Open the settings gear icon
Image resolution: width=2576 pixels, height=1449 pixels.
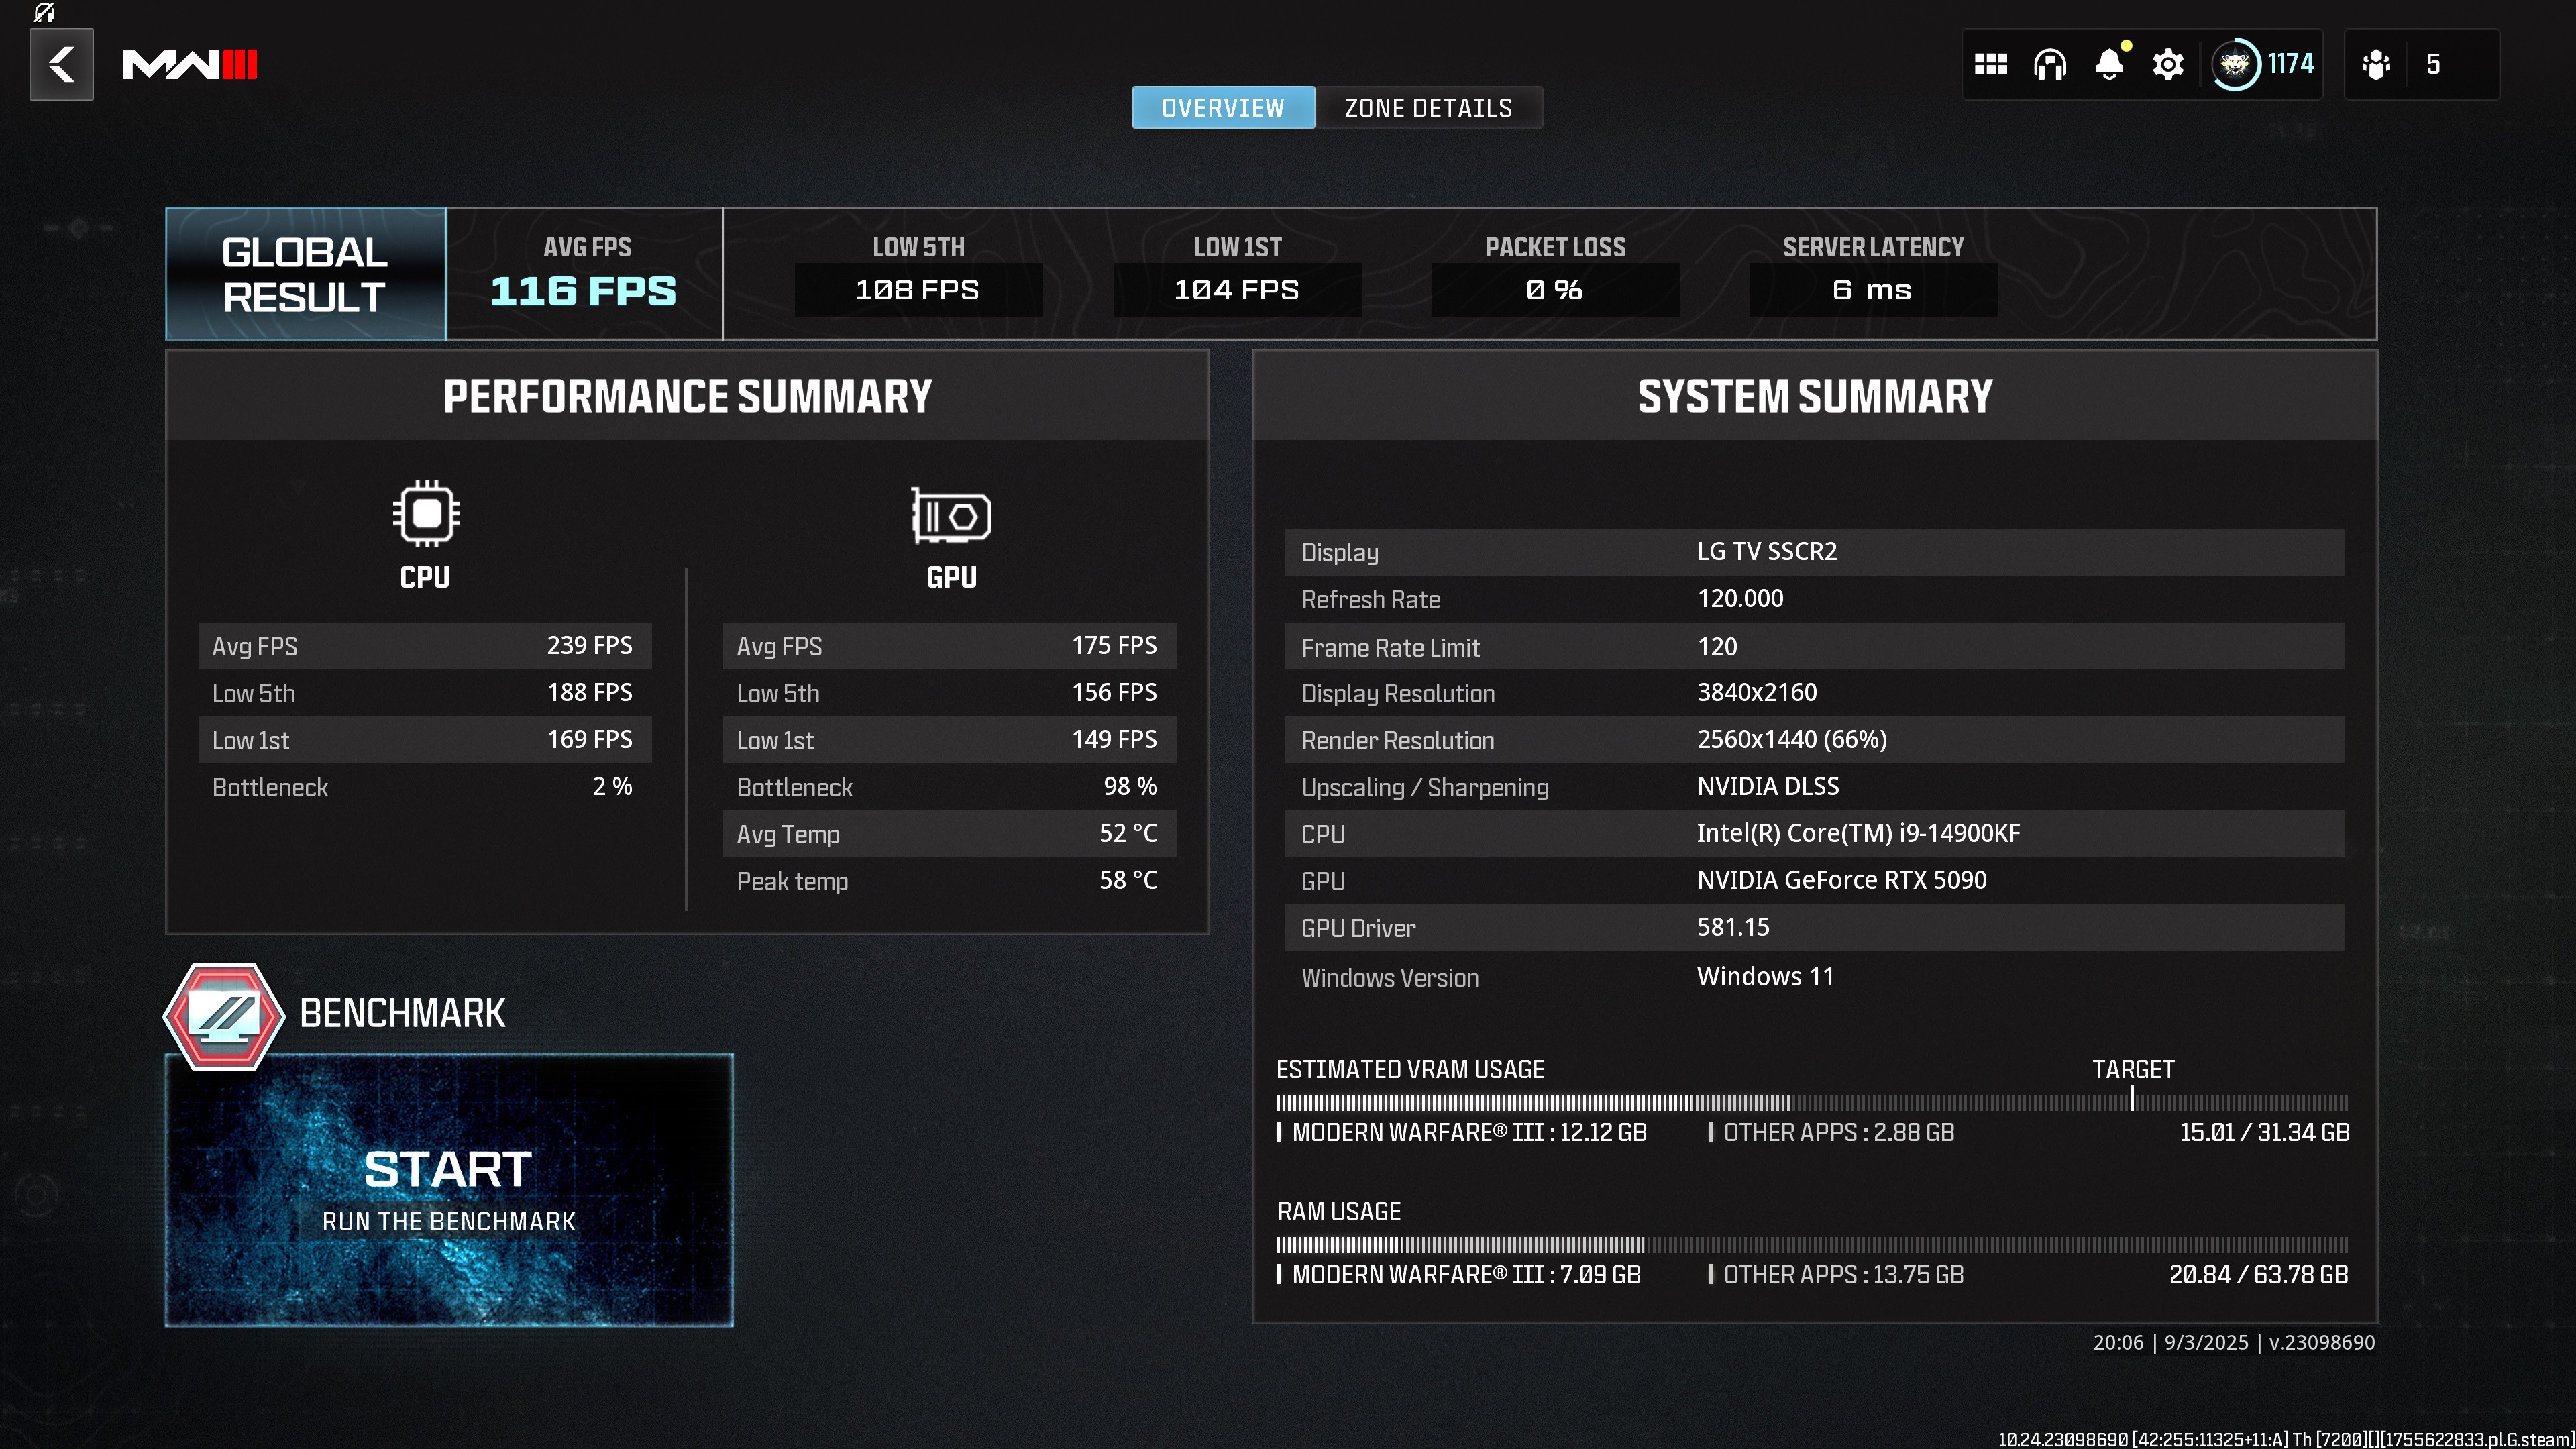point(2167,65)
